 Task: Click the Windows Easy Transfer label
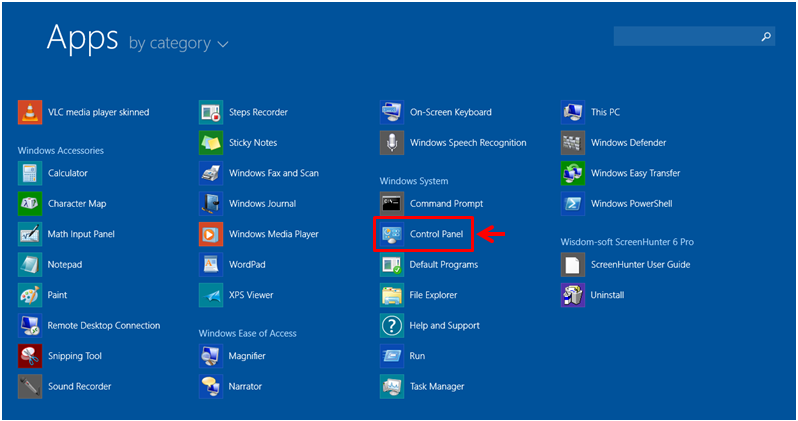(635, 174)
